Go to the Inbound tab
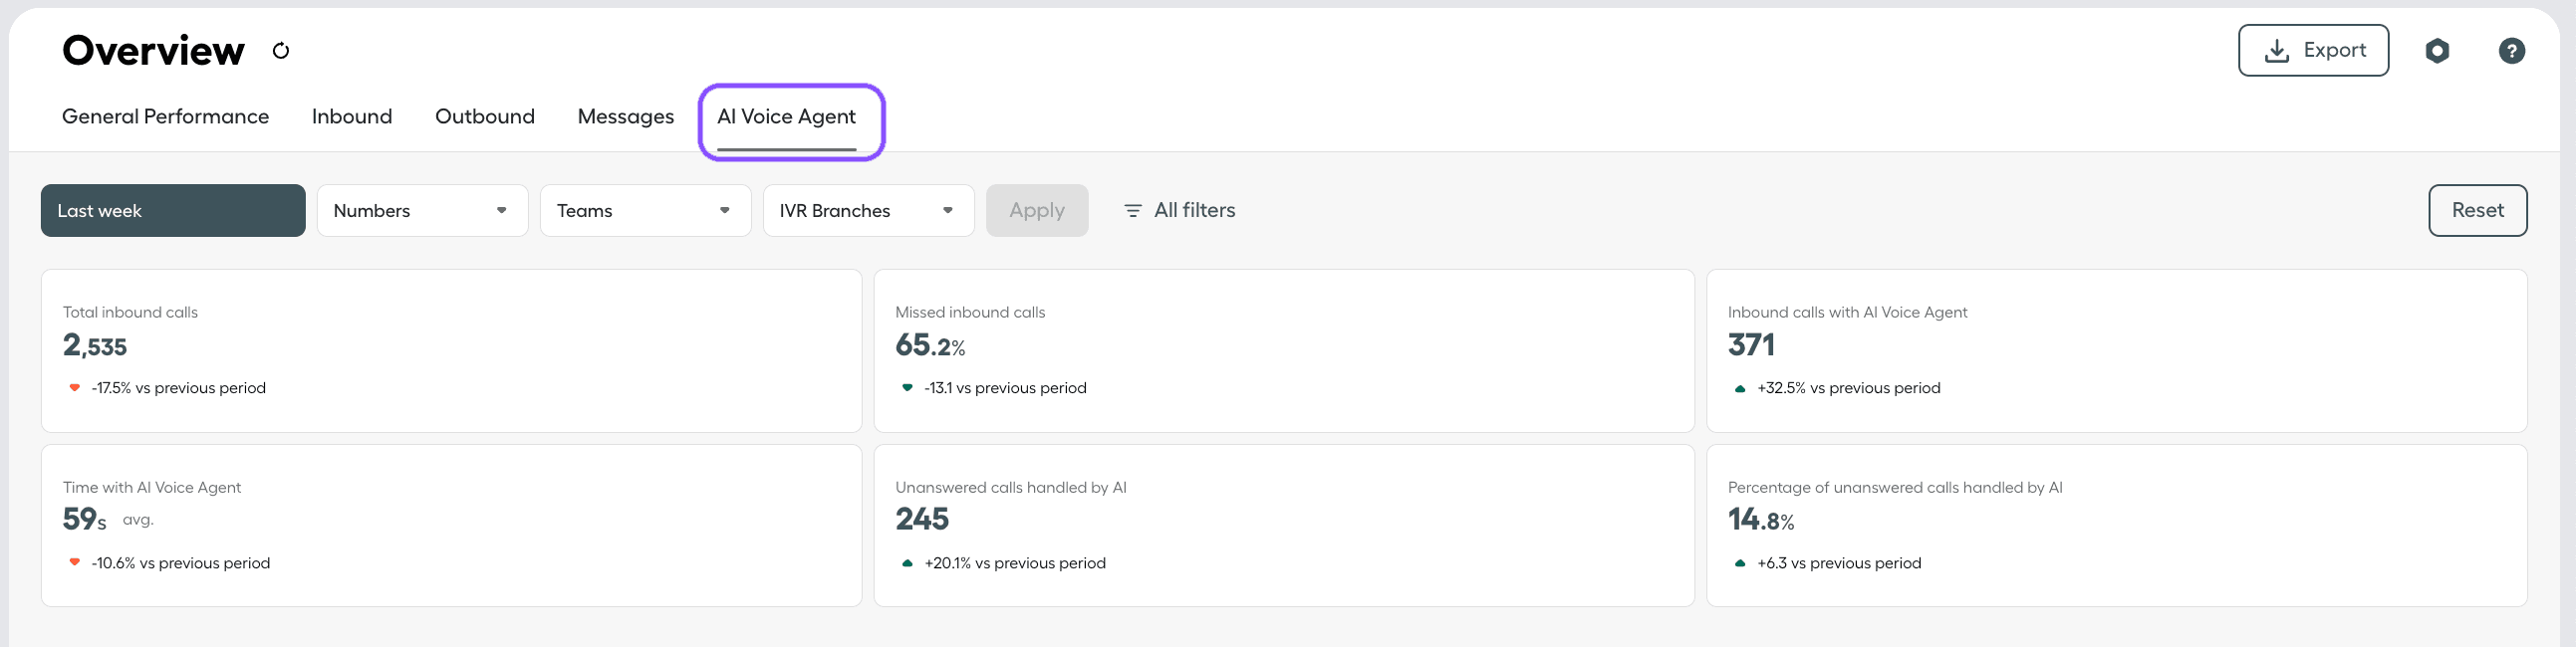The image size is (2576, 647). click(352, 117)
